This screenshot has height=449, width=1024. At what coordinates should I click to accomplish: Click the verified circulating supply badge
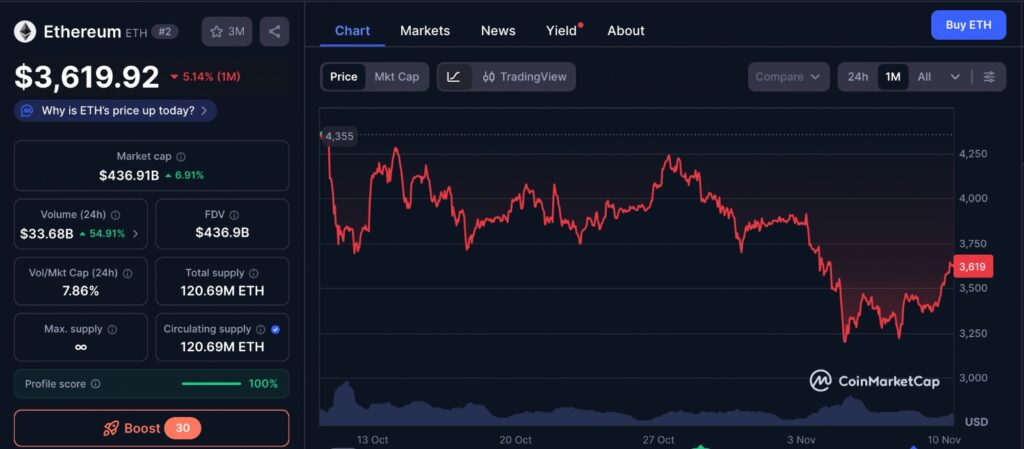click(x=275, y=330)
